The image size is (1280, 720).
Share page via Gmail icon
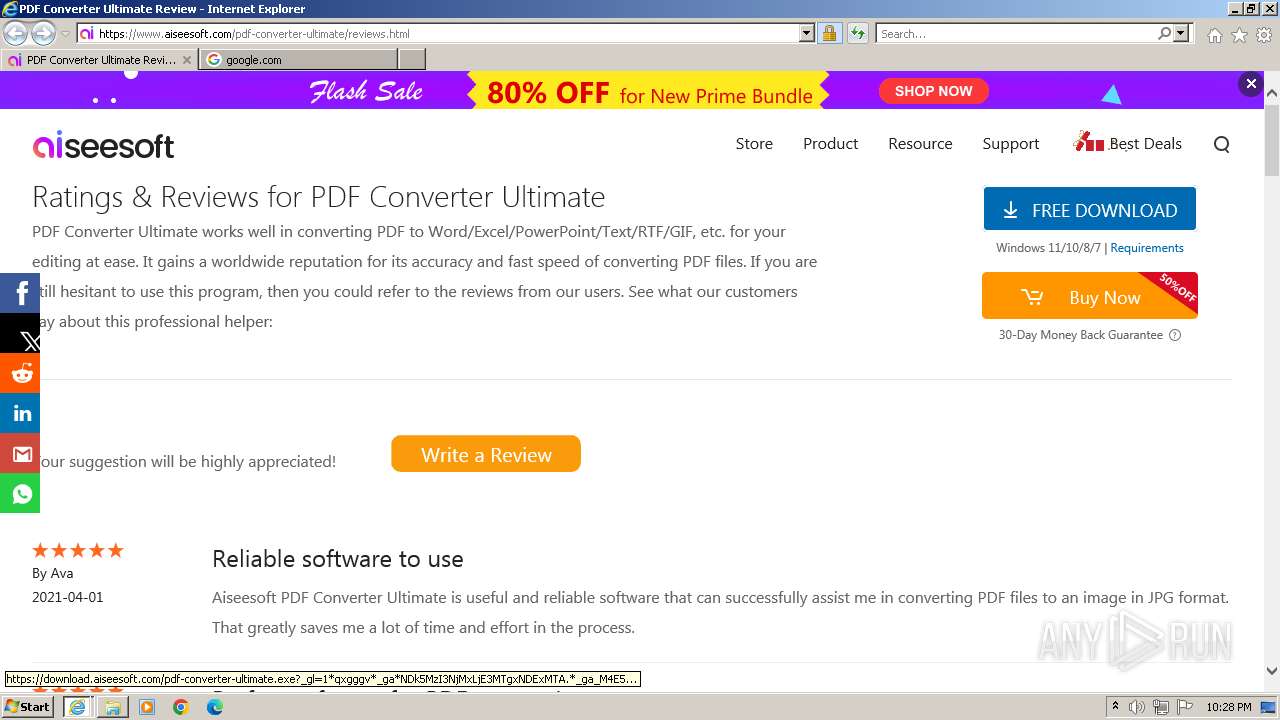[20, 453]
